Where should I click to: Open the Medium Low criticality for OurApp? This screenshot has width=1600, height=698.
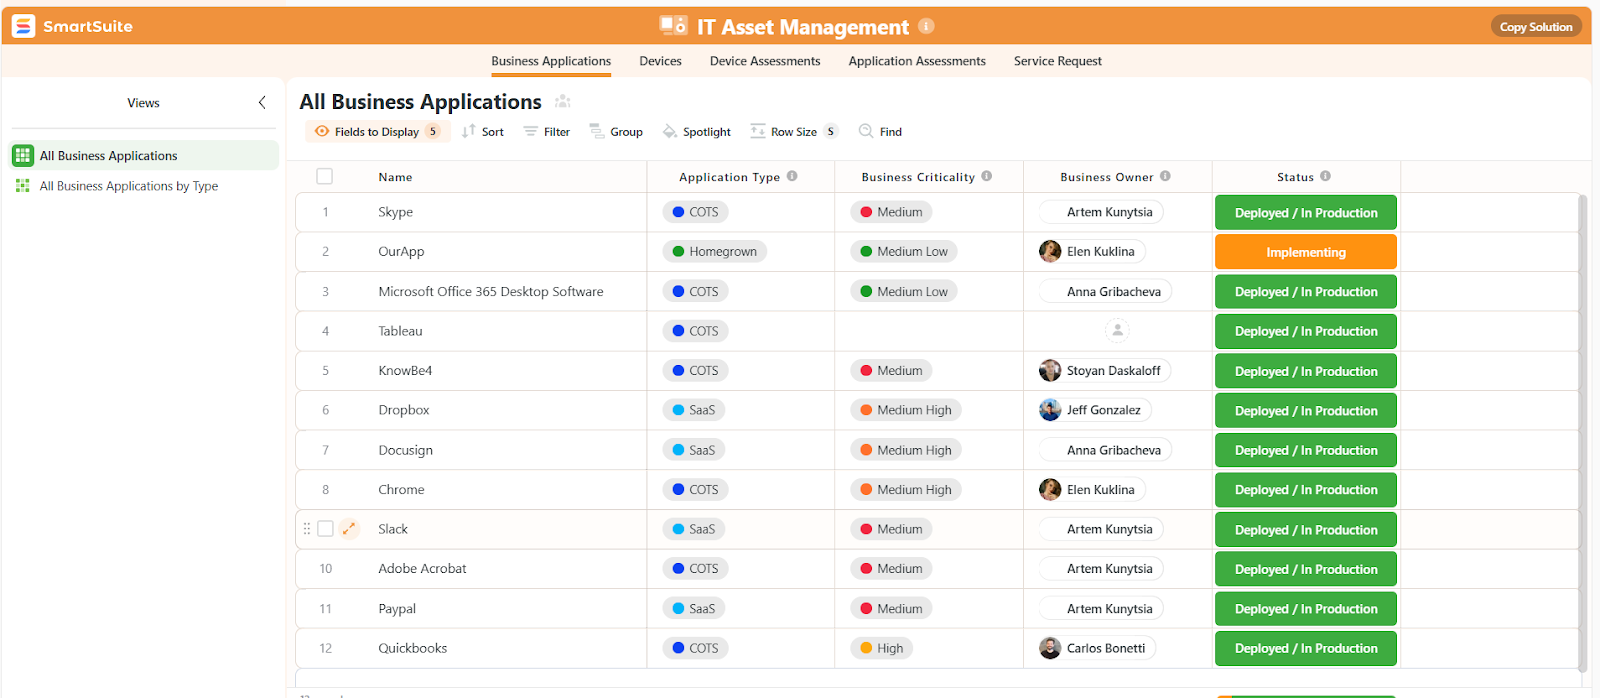[x=904, y=251]
